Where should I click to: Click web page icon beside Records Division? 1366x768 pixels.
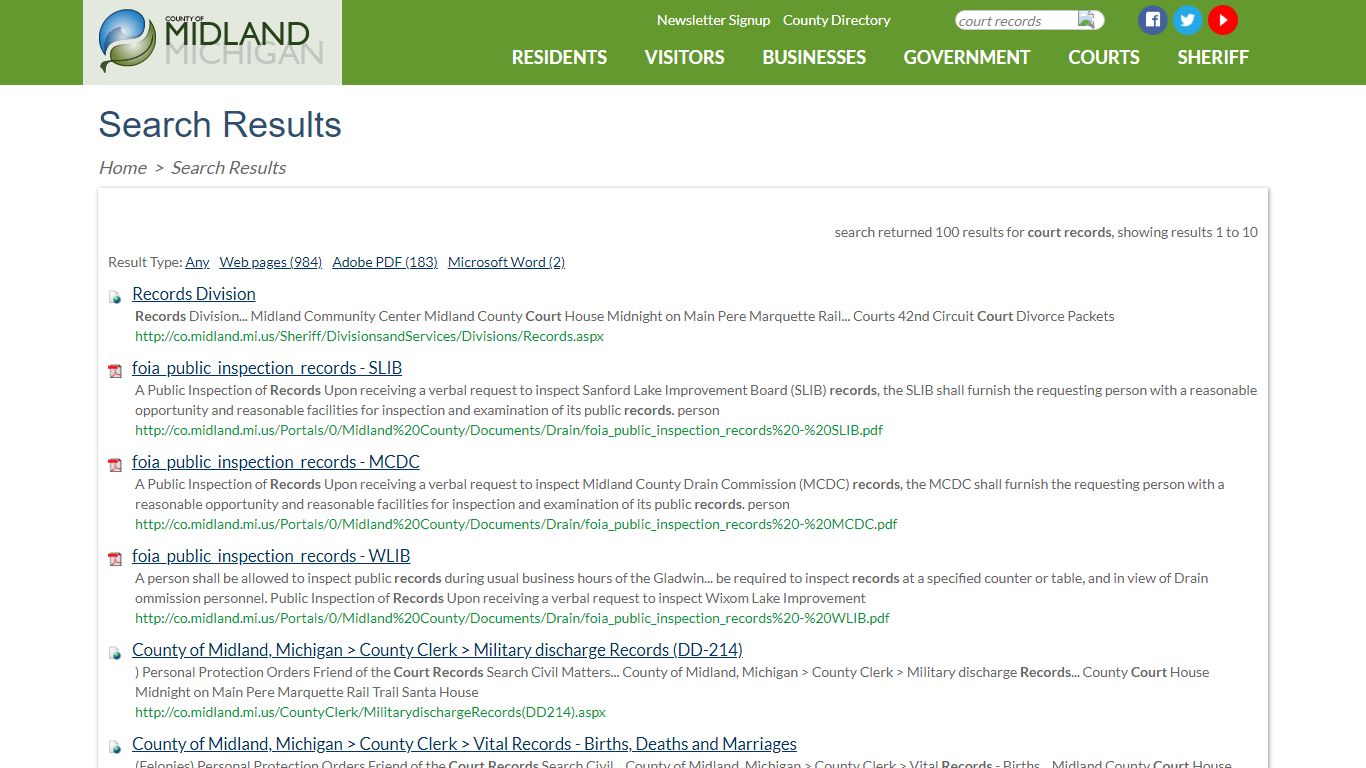tap(115, 296)
